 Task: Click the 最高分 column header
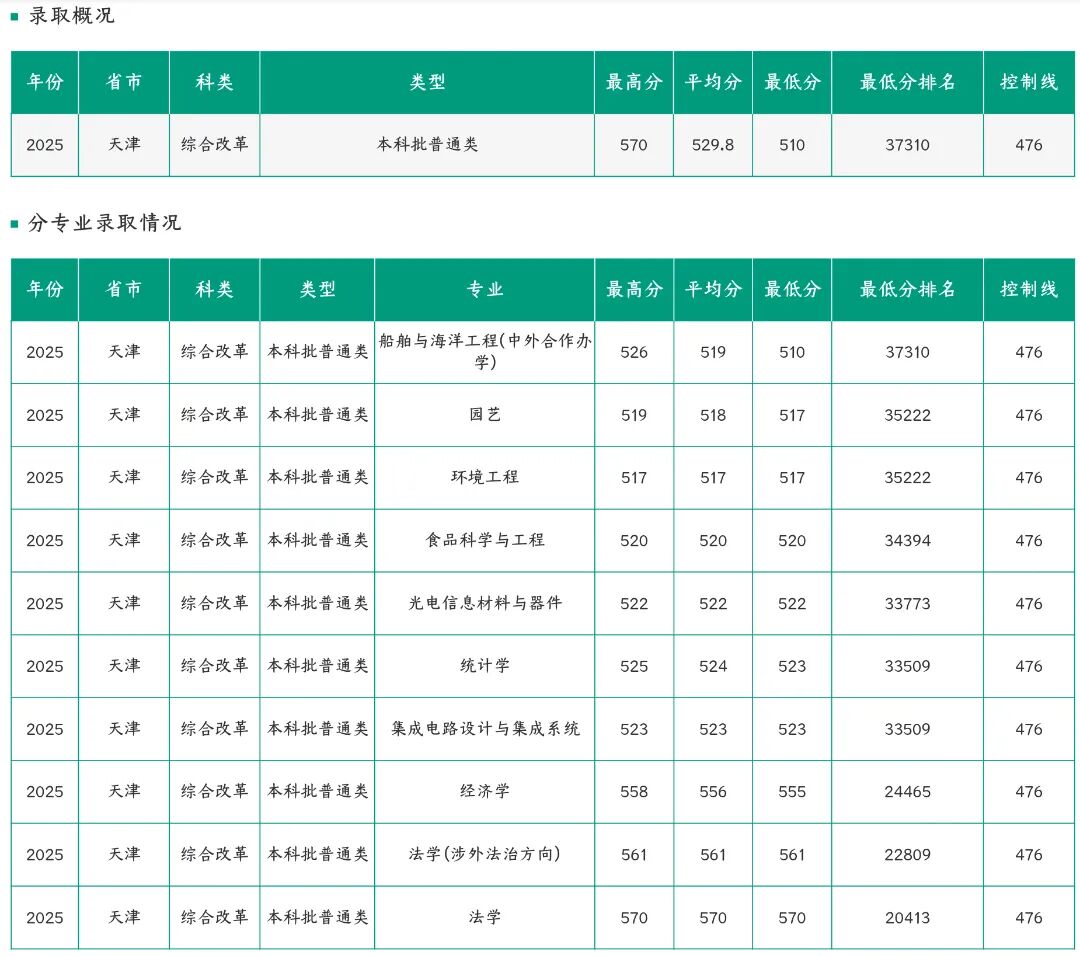coord(633,289)
